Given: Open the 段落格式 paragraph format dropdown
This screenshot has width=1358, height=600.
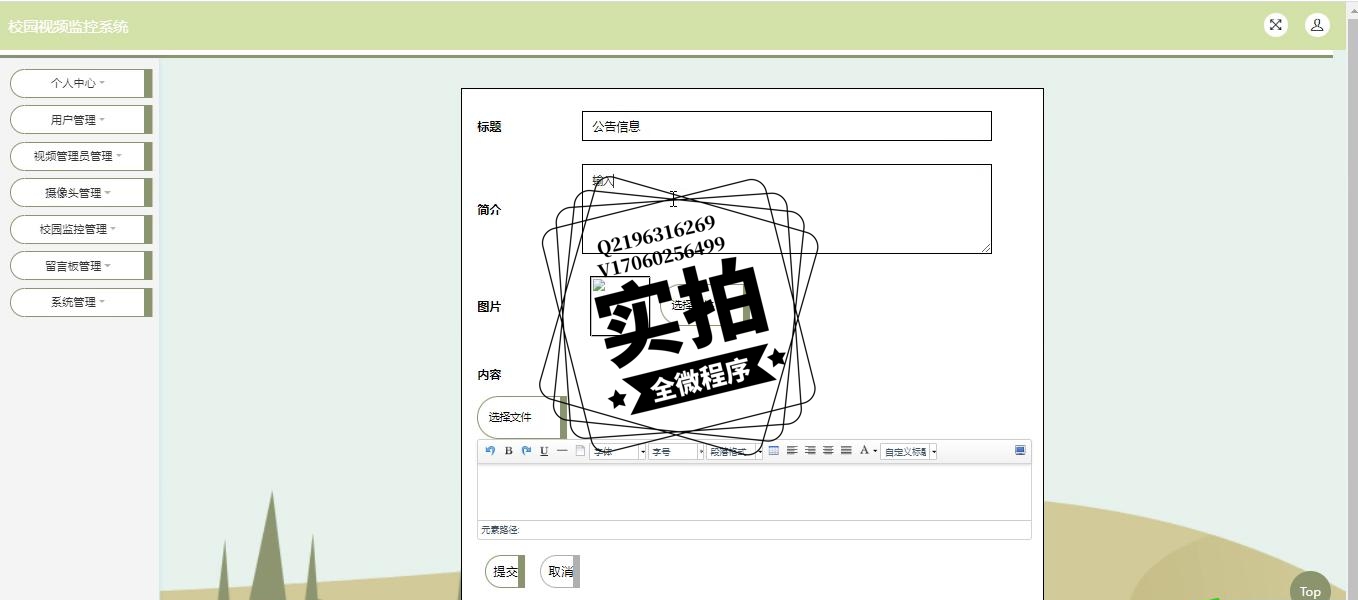Looking at the screenshot, I should tap(734, 452).
